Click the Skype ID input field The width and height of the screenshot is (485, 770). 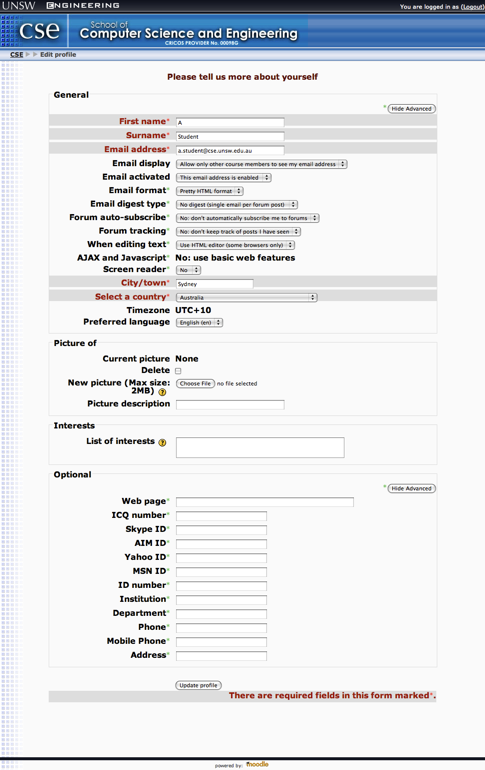click(221, 530)
